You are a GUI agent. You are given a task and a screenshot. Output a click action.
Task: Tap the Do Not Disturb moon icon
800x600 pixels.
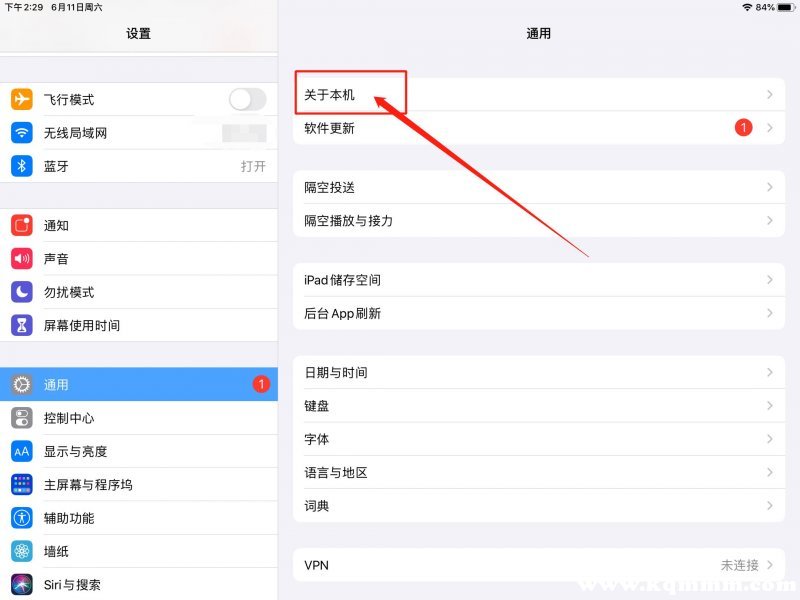pos(21,292)
